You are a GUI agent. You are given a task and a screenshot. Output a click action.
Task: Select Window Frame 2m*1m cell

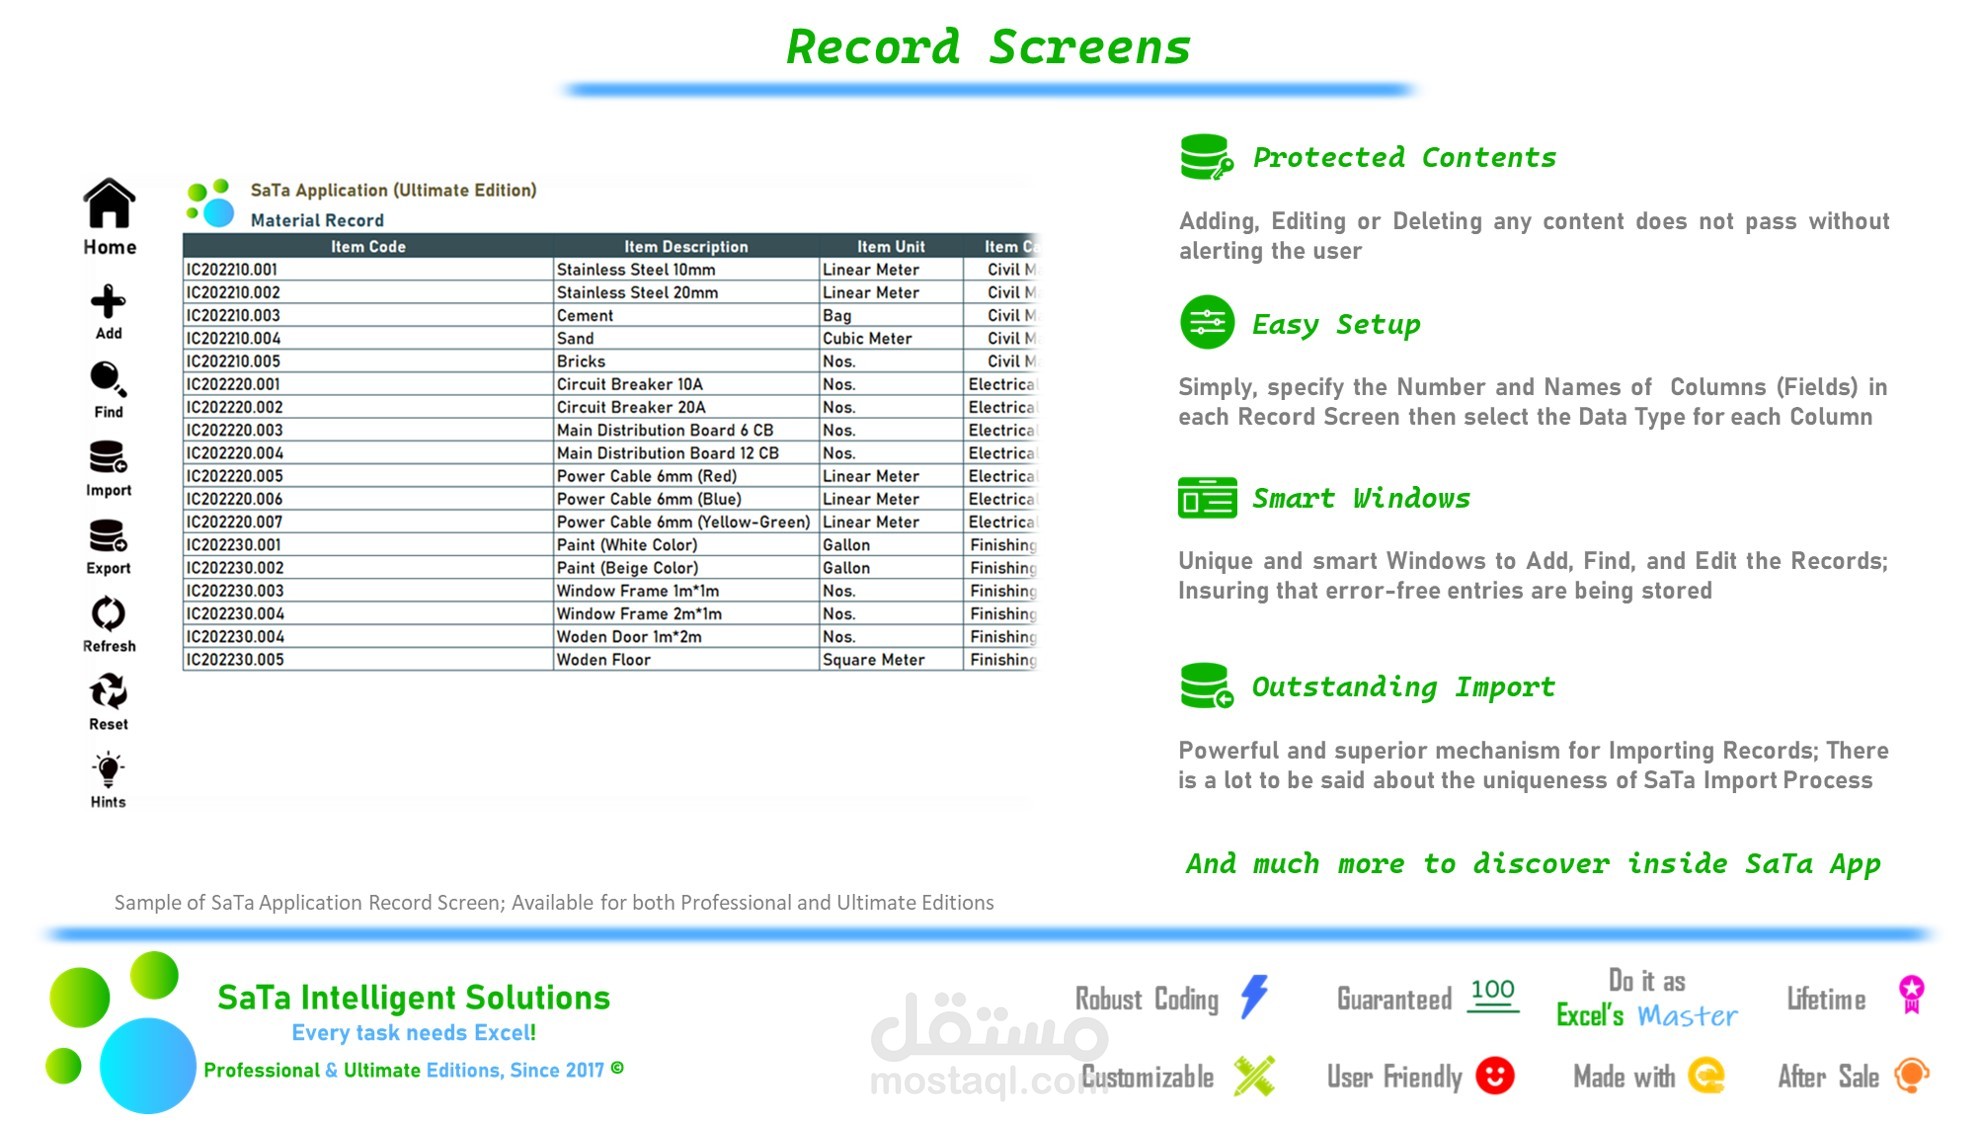[x=686, y=614]
